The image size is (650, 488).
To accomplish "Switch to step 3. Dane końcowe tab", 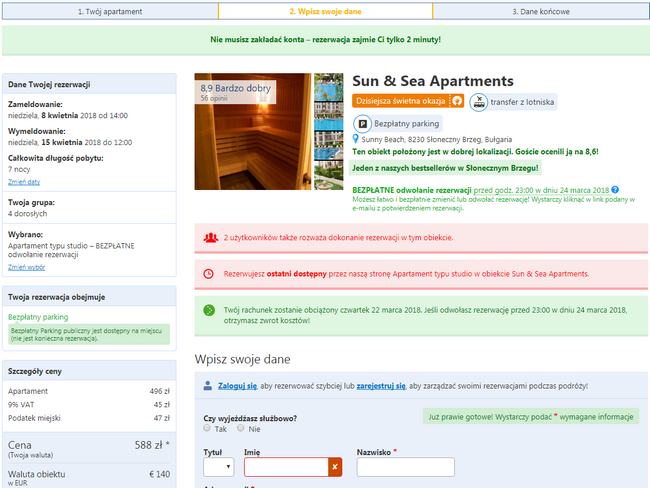I will coord(541,12).
